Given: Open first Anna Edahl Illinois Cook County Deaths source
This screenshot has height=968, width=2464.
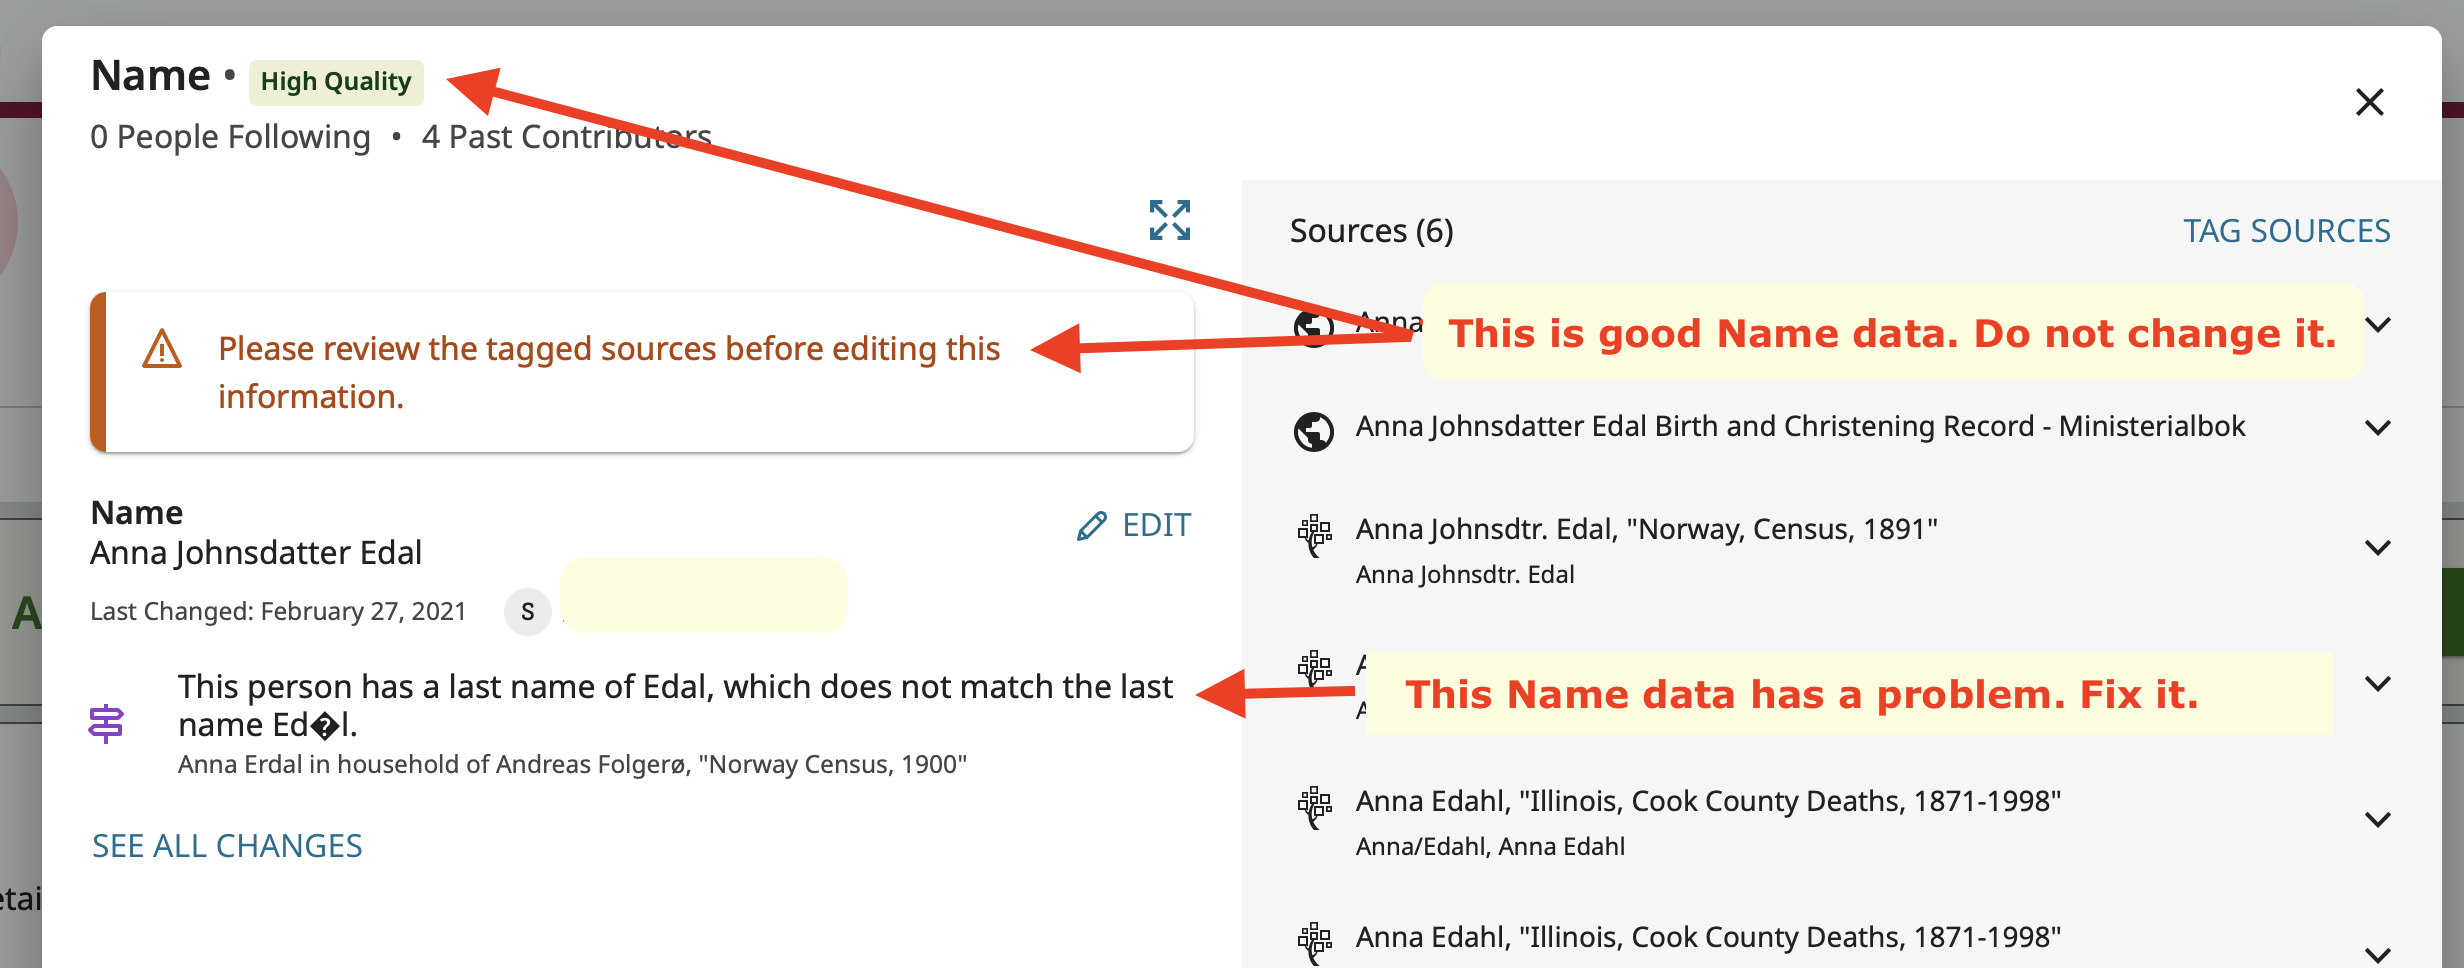Looking at the screenshot, I should (1708, 801).
